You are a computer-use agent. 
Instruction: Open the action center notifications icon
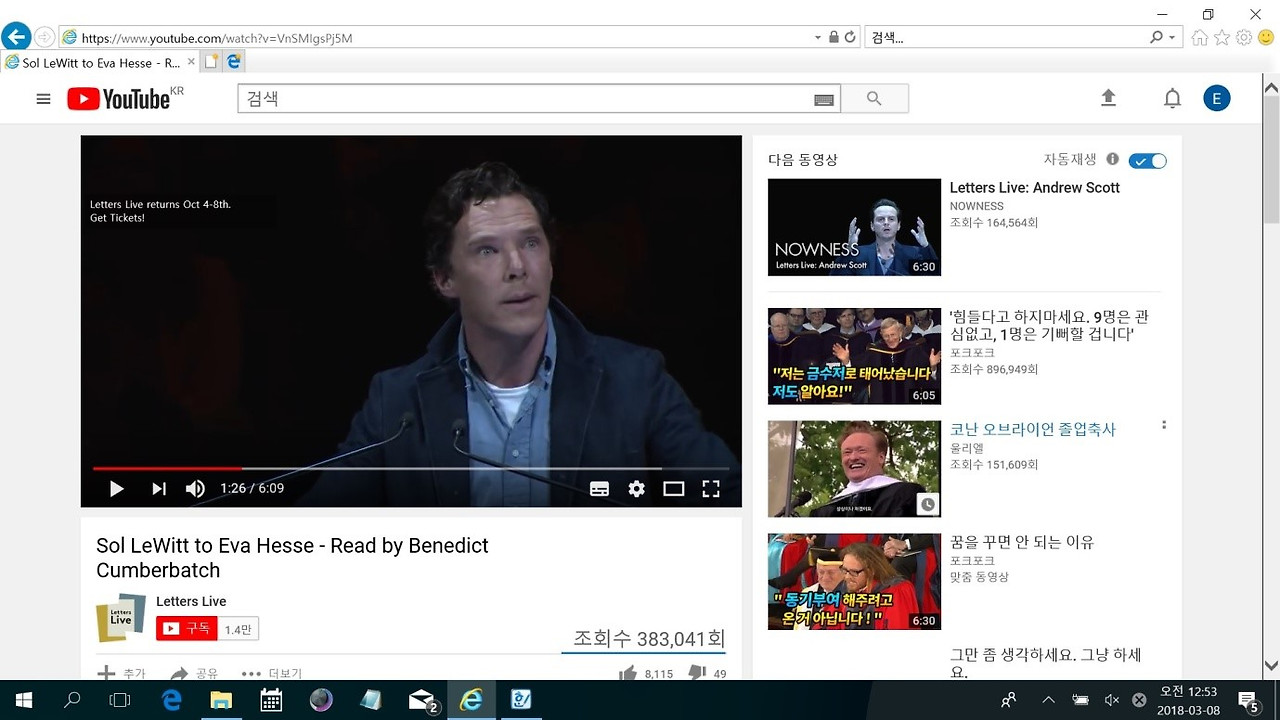pos(1248,700)
